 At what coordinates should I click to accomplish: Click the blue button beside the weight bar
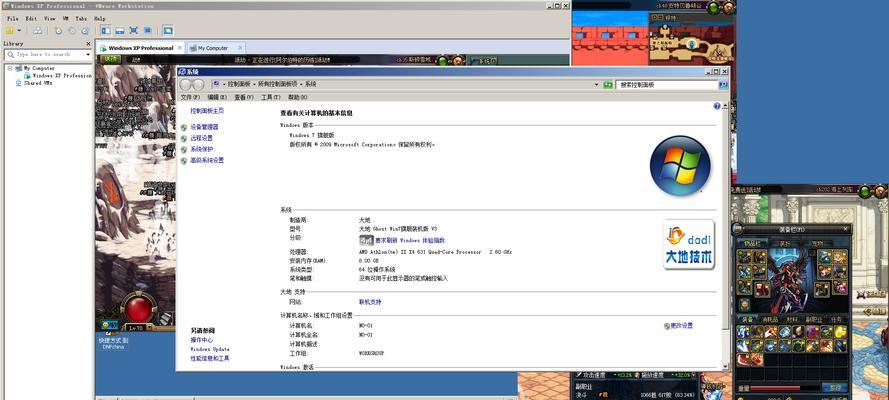coord(835,388)
